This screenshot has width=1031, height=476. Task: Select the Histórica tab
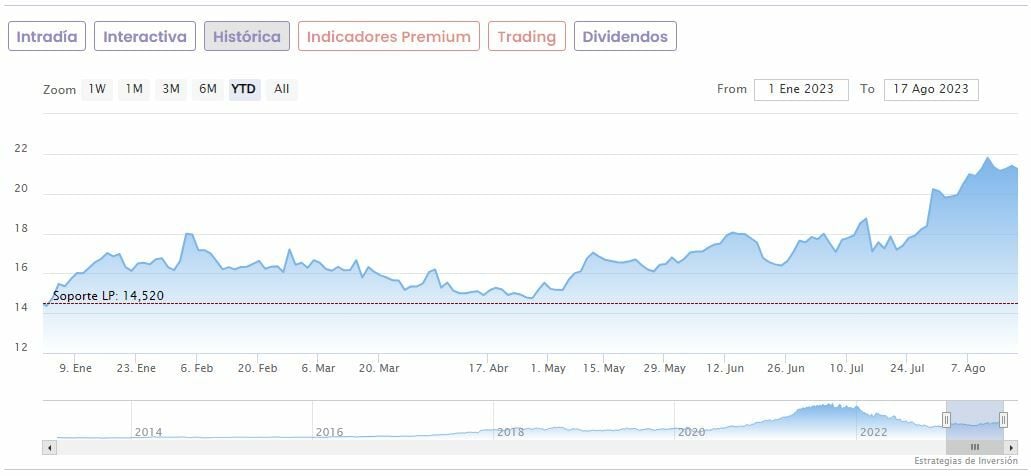click(247, 37)
